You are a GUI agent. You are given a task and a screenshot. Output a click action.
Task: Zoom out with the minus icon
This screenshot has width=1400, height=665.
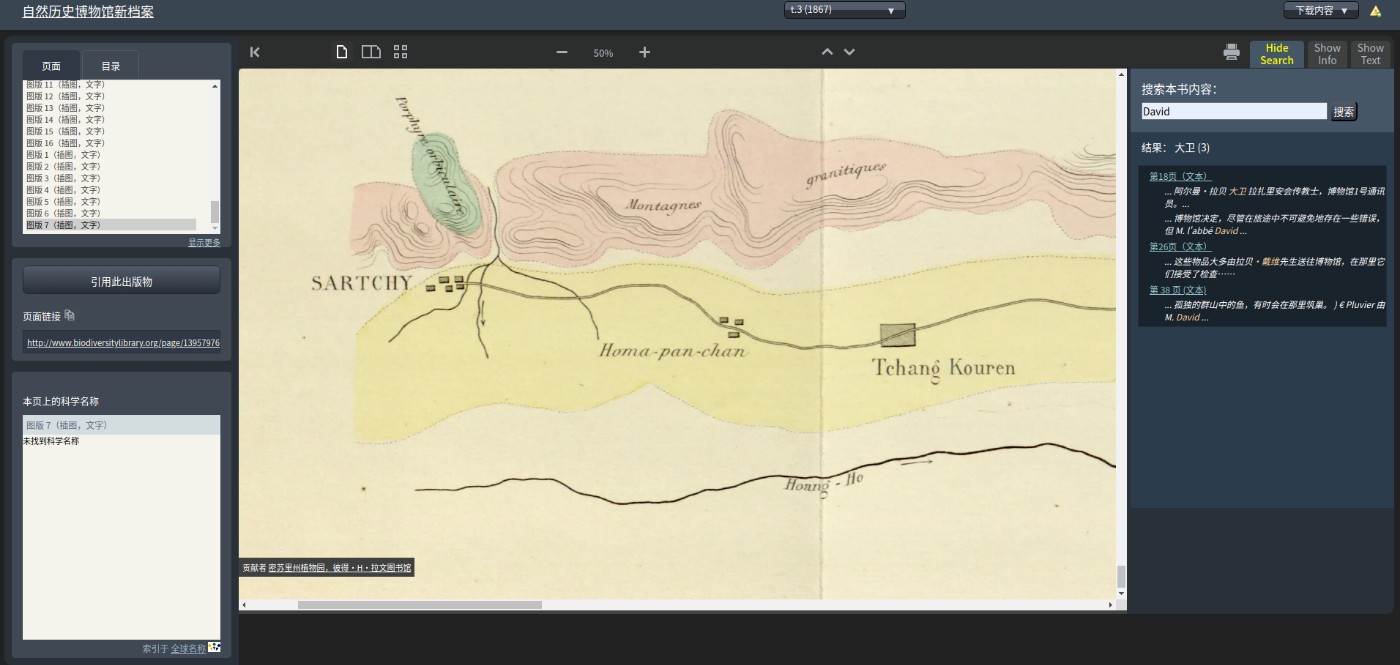[x=562, y=52]
